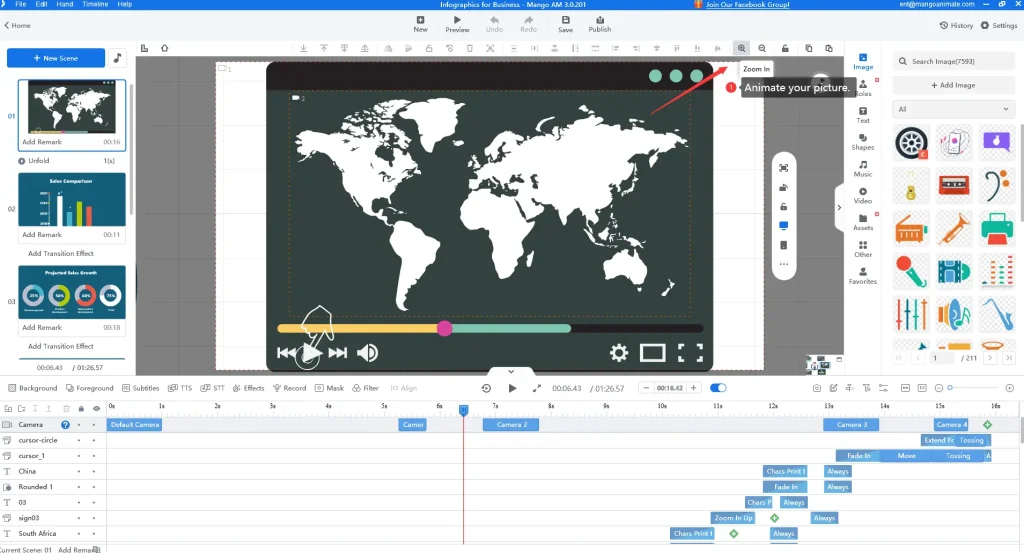Open the Effects tool in timeline bar
The width and height of the screenshot is (1024, 553).
click(248, 388)
